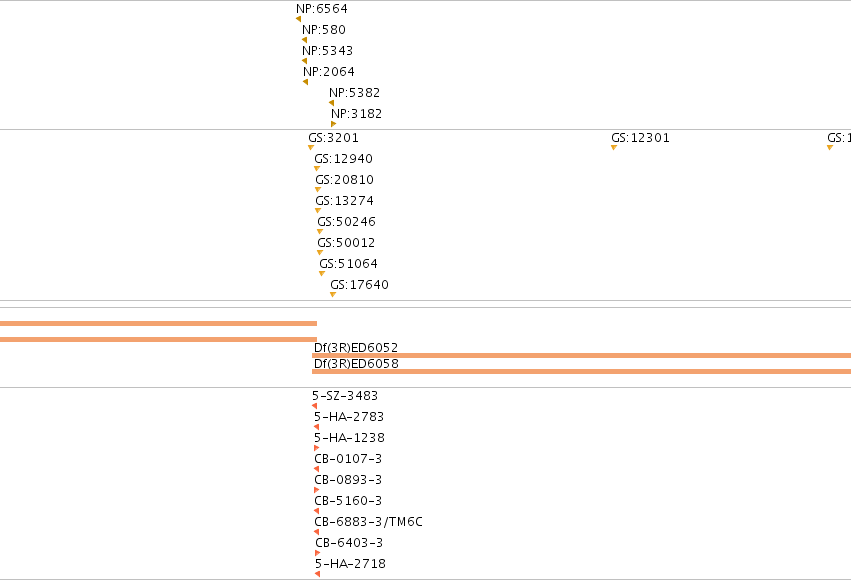
Task: Select the arrow marker below NP:5343
Action: click(304, 61)
